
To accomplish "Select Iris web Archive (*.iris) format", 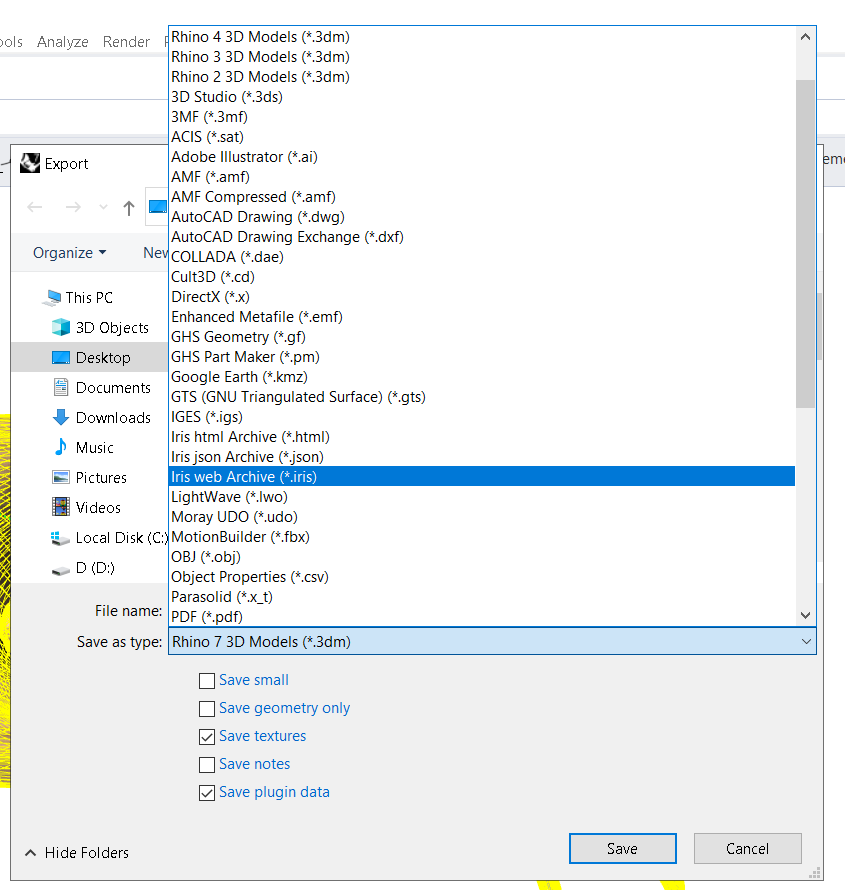I will (x=482, y=477).
